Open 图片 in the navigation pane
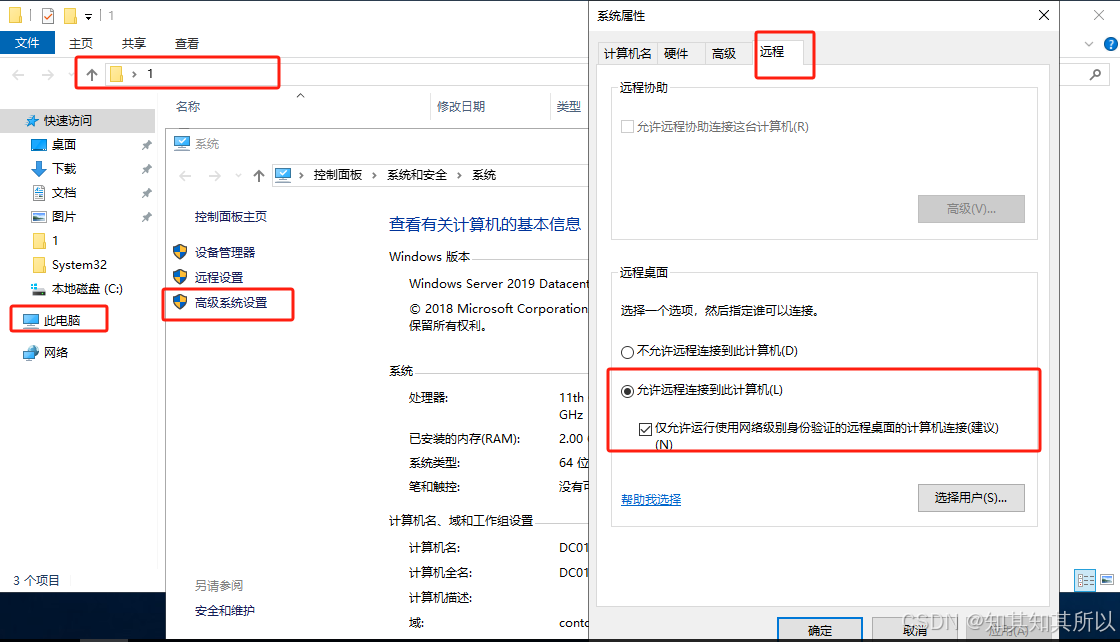Image resolution: width=1120 pixels, height=642 pixels. click(64, 216)
